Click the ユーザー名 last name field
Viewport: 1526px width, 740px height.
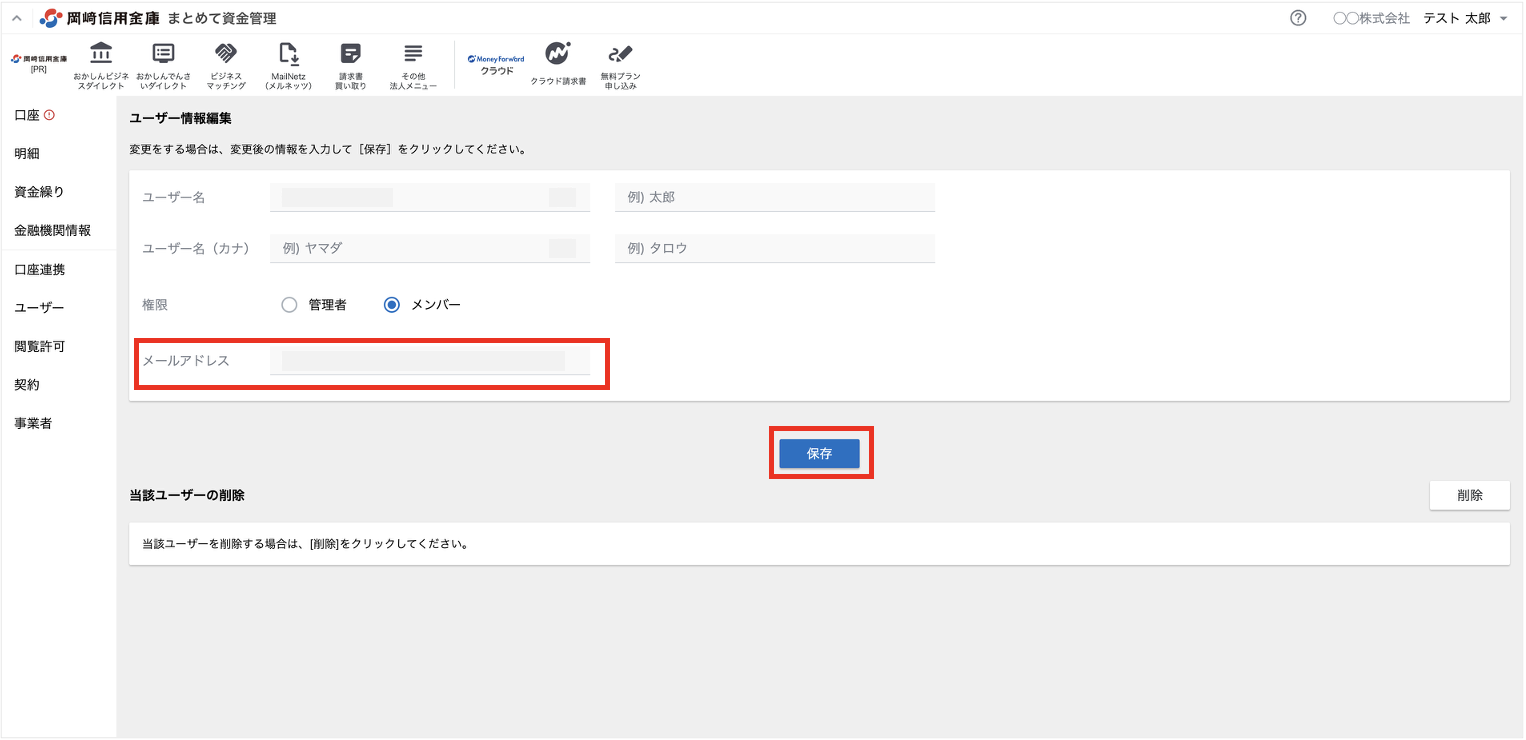pos(430,197)
